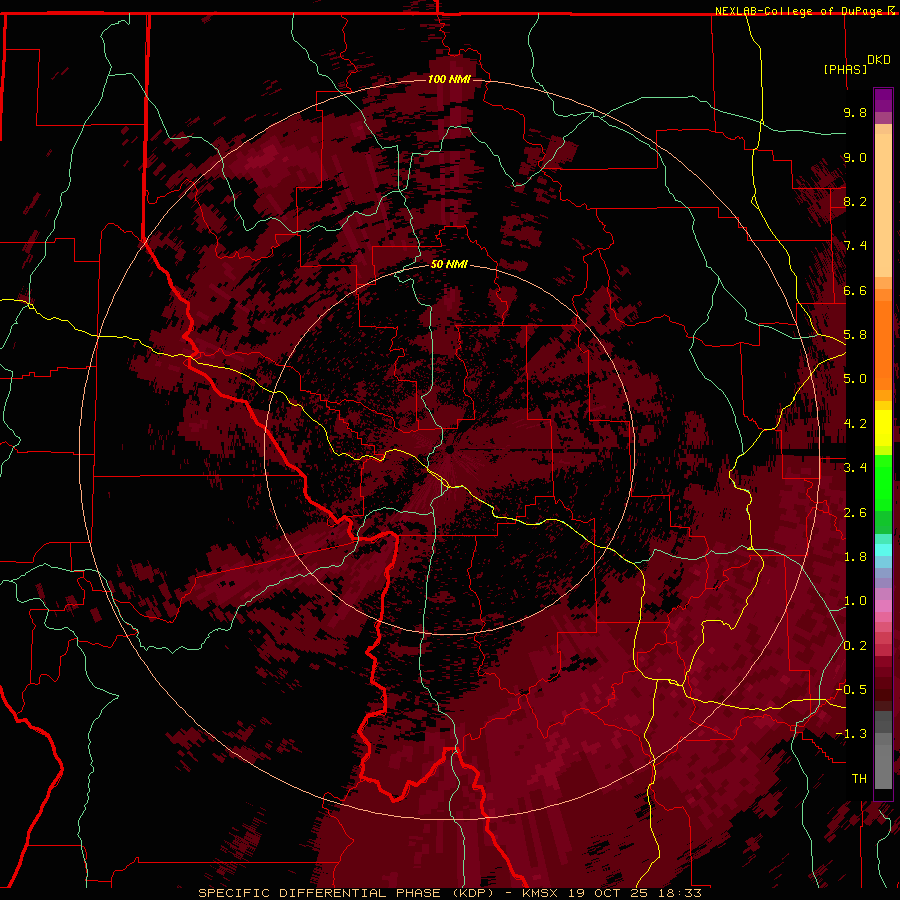900x900 pixels.
Task: Click the 0.2 scale value
Action: 855,646
